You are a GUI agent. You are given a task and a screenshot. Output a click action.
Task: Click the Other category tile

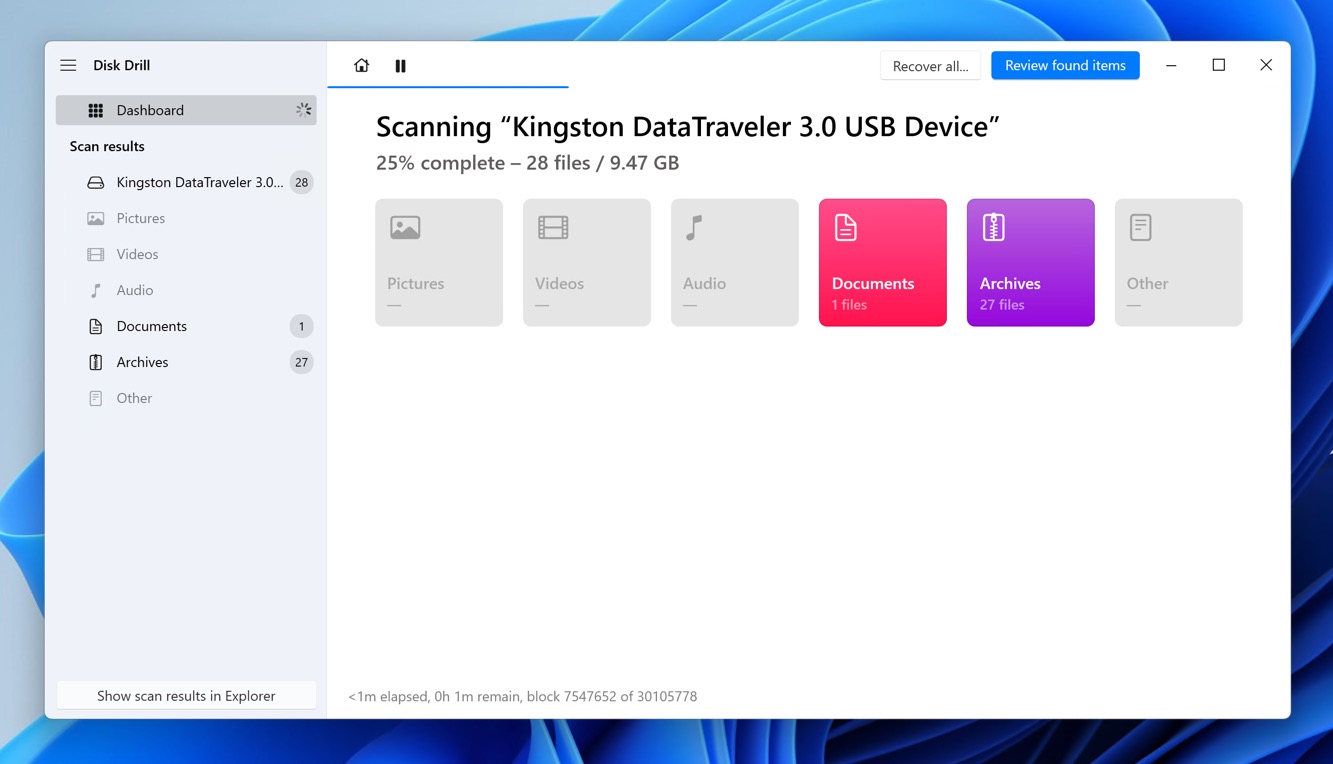click(x=1178, y=262)
